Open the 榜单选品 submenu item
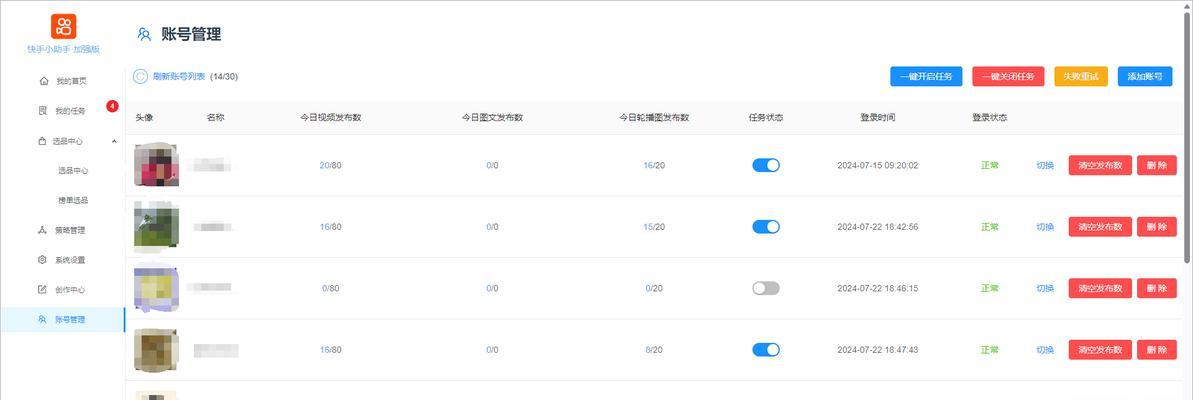The image size is (1193, 400). click(x=73, y=200)
